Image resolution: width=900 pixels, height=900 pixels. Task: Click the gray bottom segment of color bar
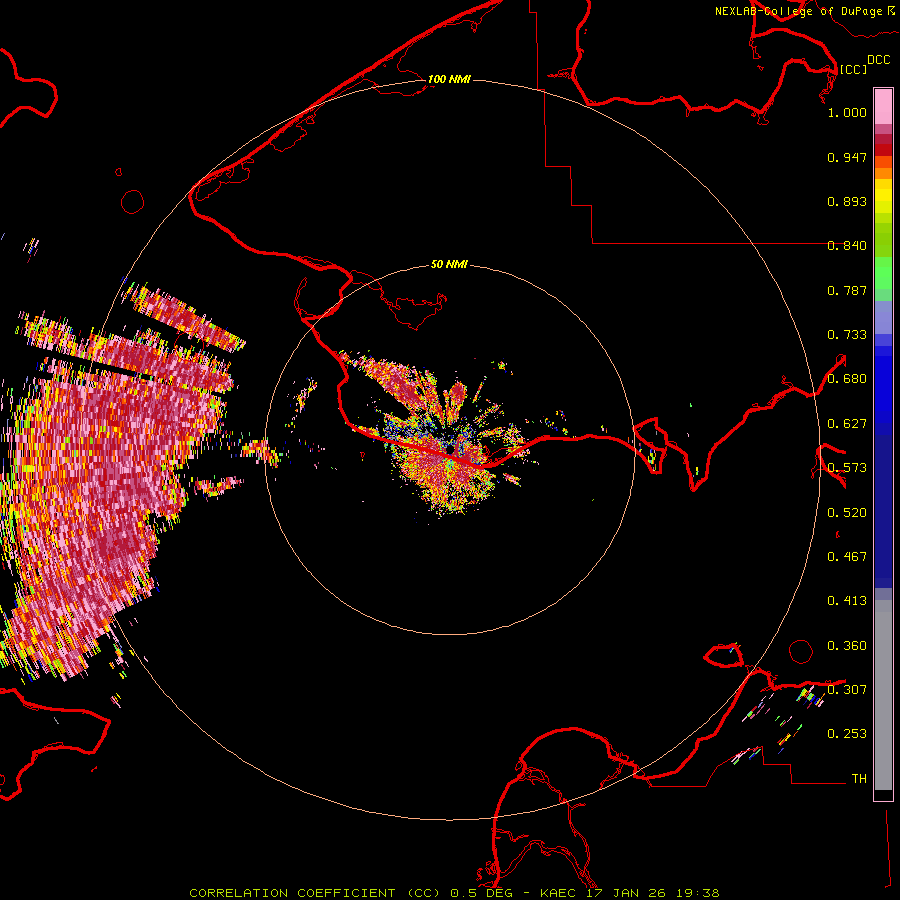tap(883, 695)
